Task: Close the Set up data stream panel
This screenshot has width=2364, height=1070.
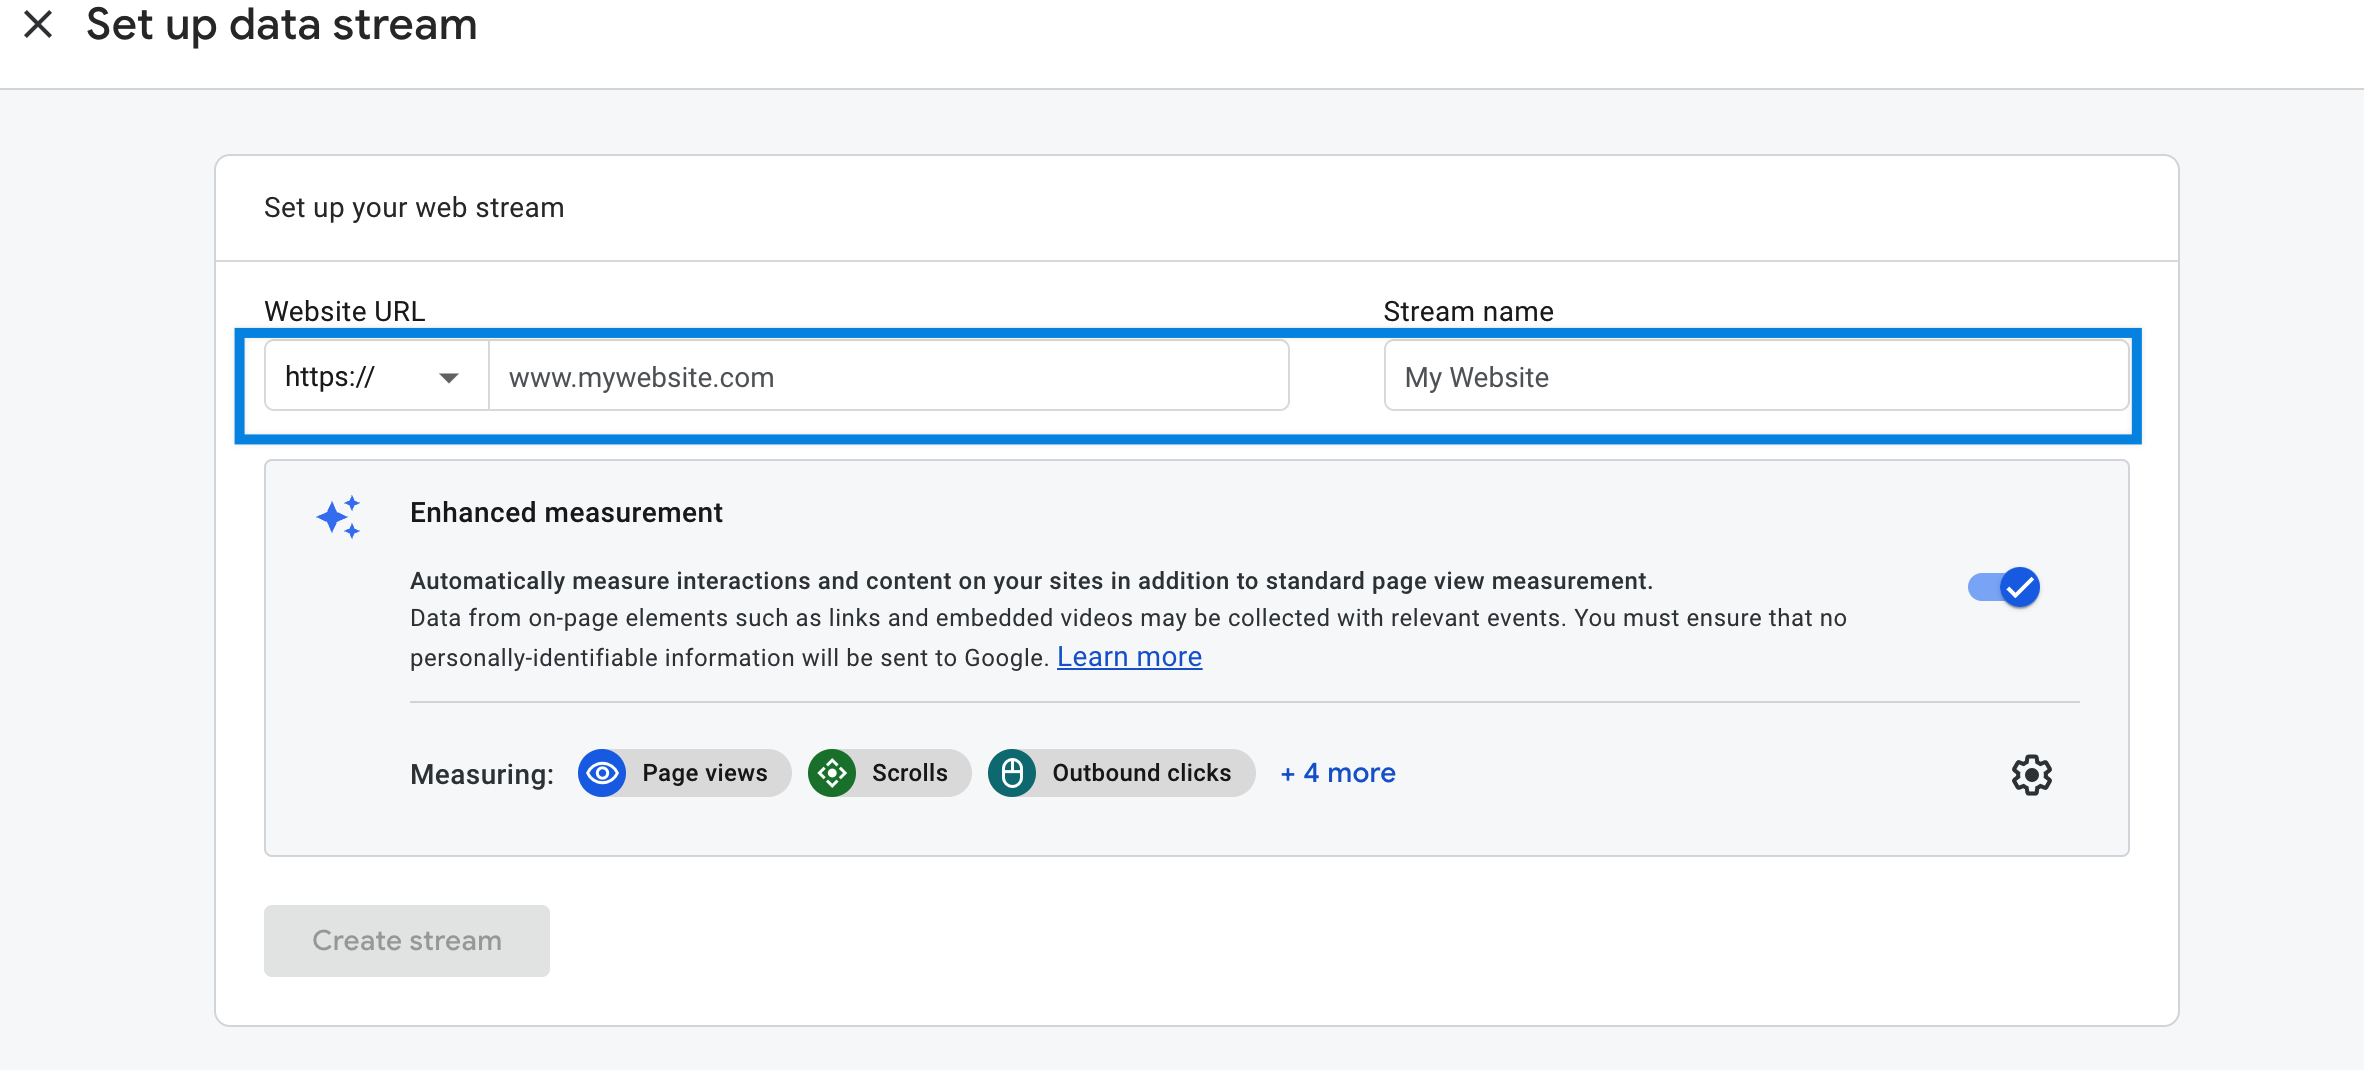Action: pyautogui.click(x=38, y=24)
